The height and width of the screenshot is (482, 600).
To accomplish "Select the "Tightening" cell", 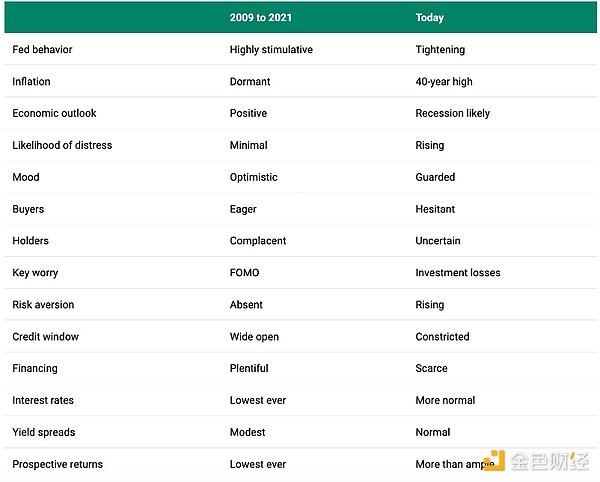I will coord(440,49).
